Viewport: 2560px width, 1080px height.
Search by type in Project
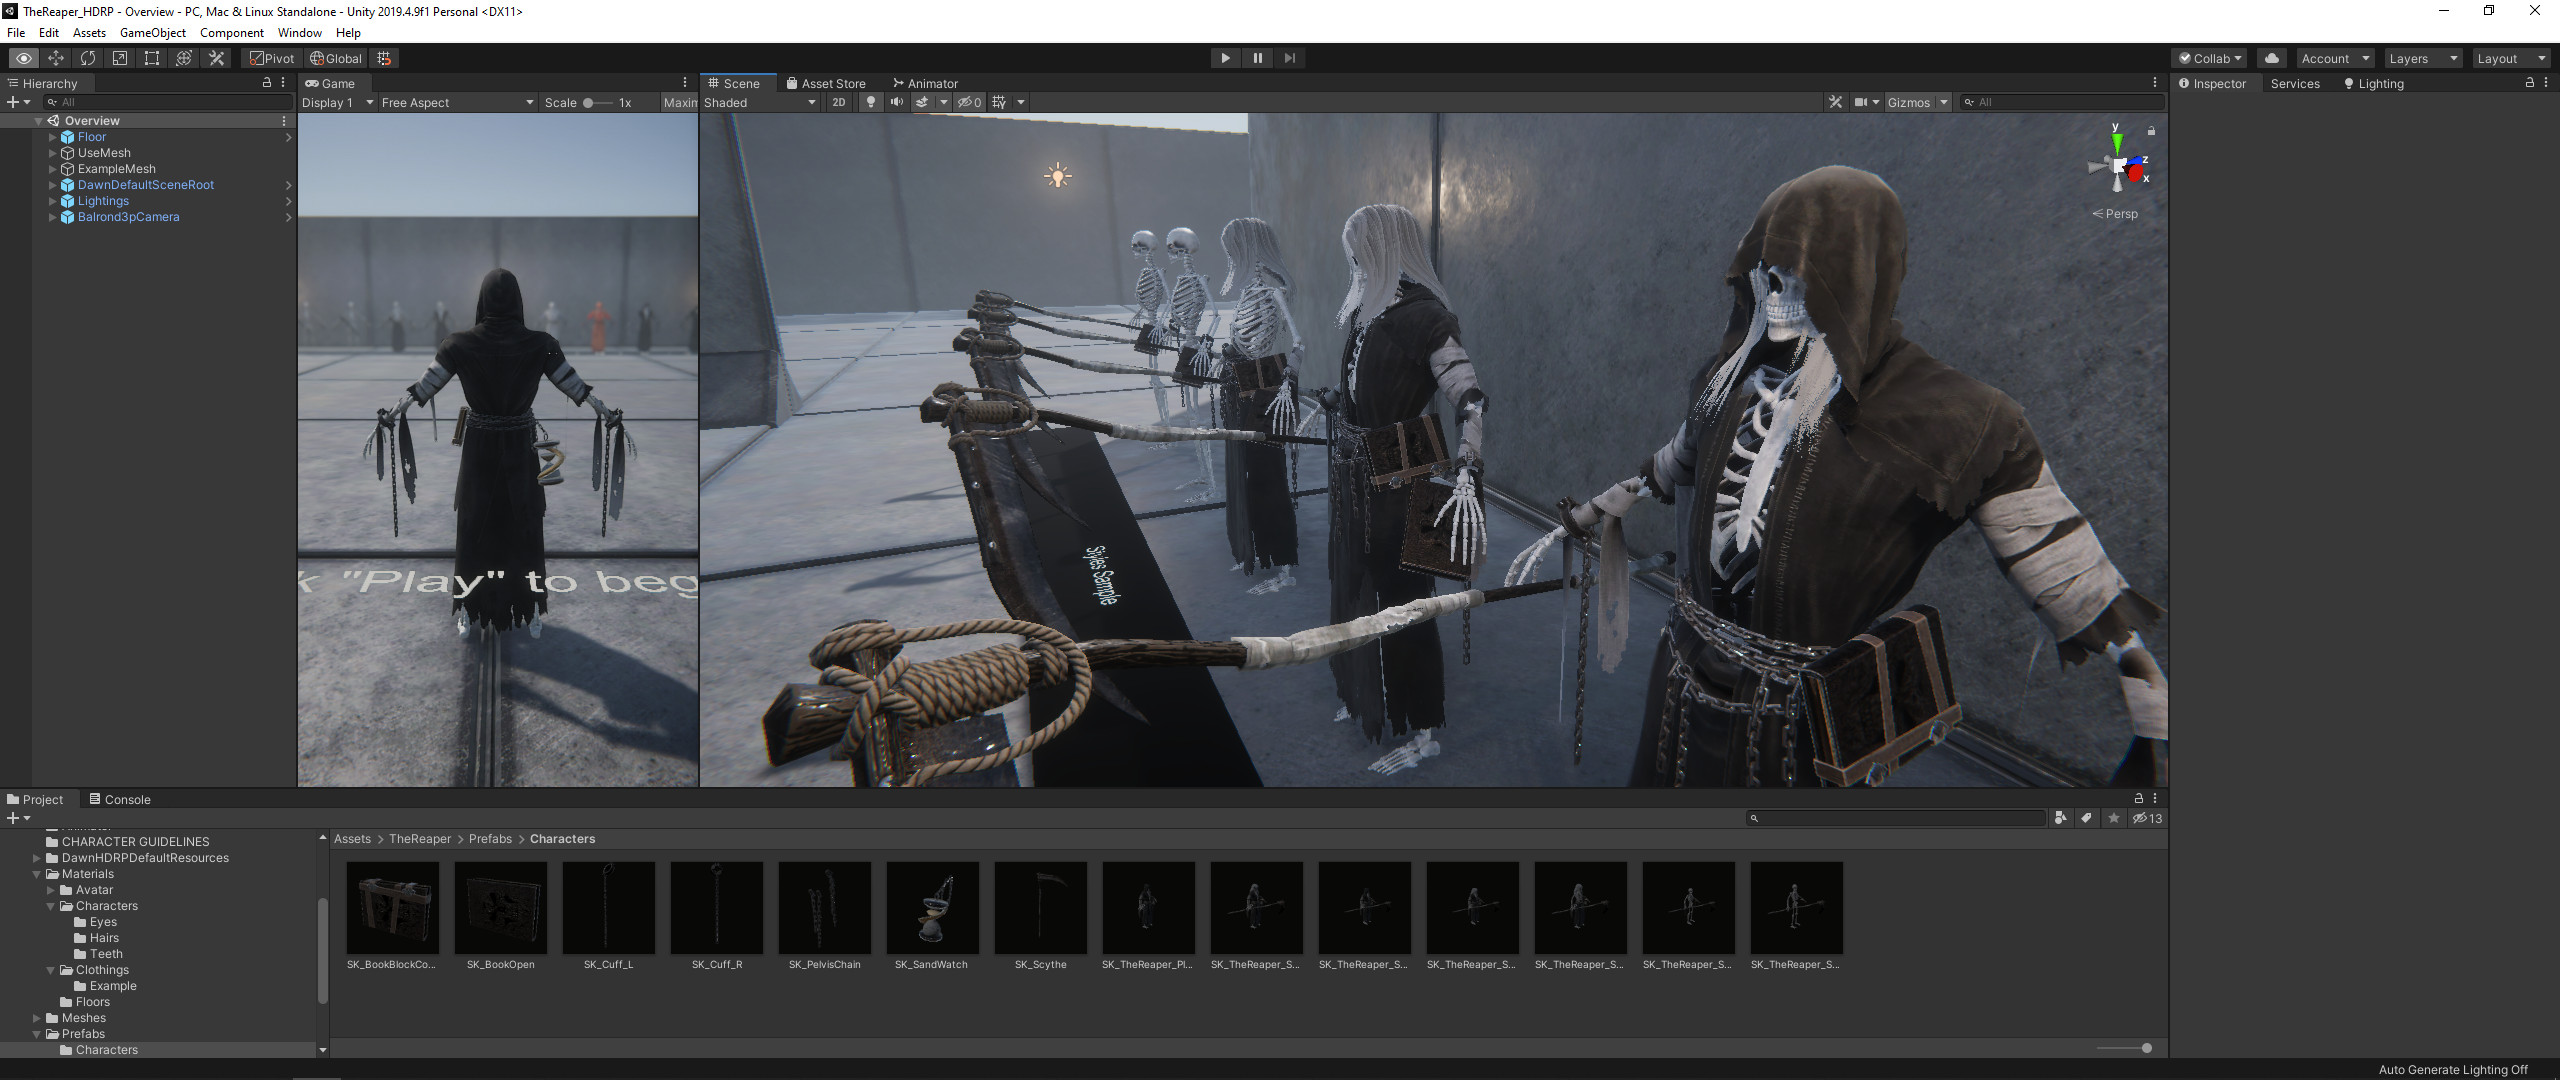coord(2060,818)
